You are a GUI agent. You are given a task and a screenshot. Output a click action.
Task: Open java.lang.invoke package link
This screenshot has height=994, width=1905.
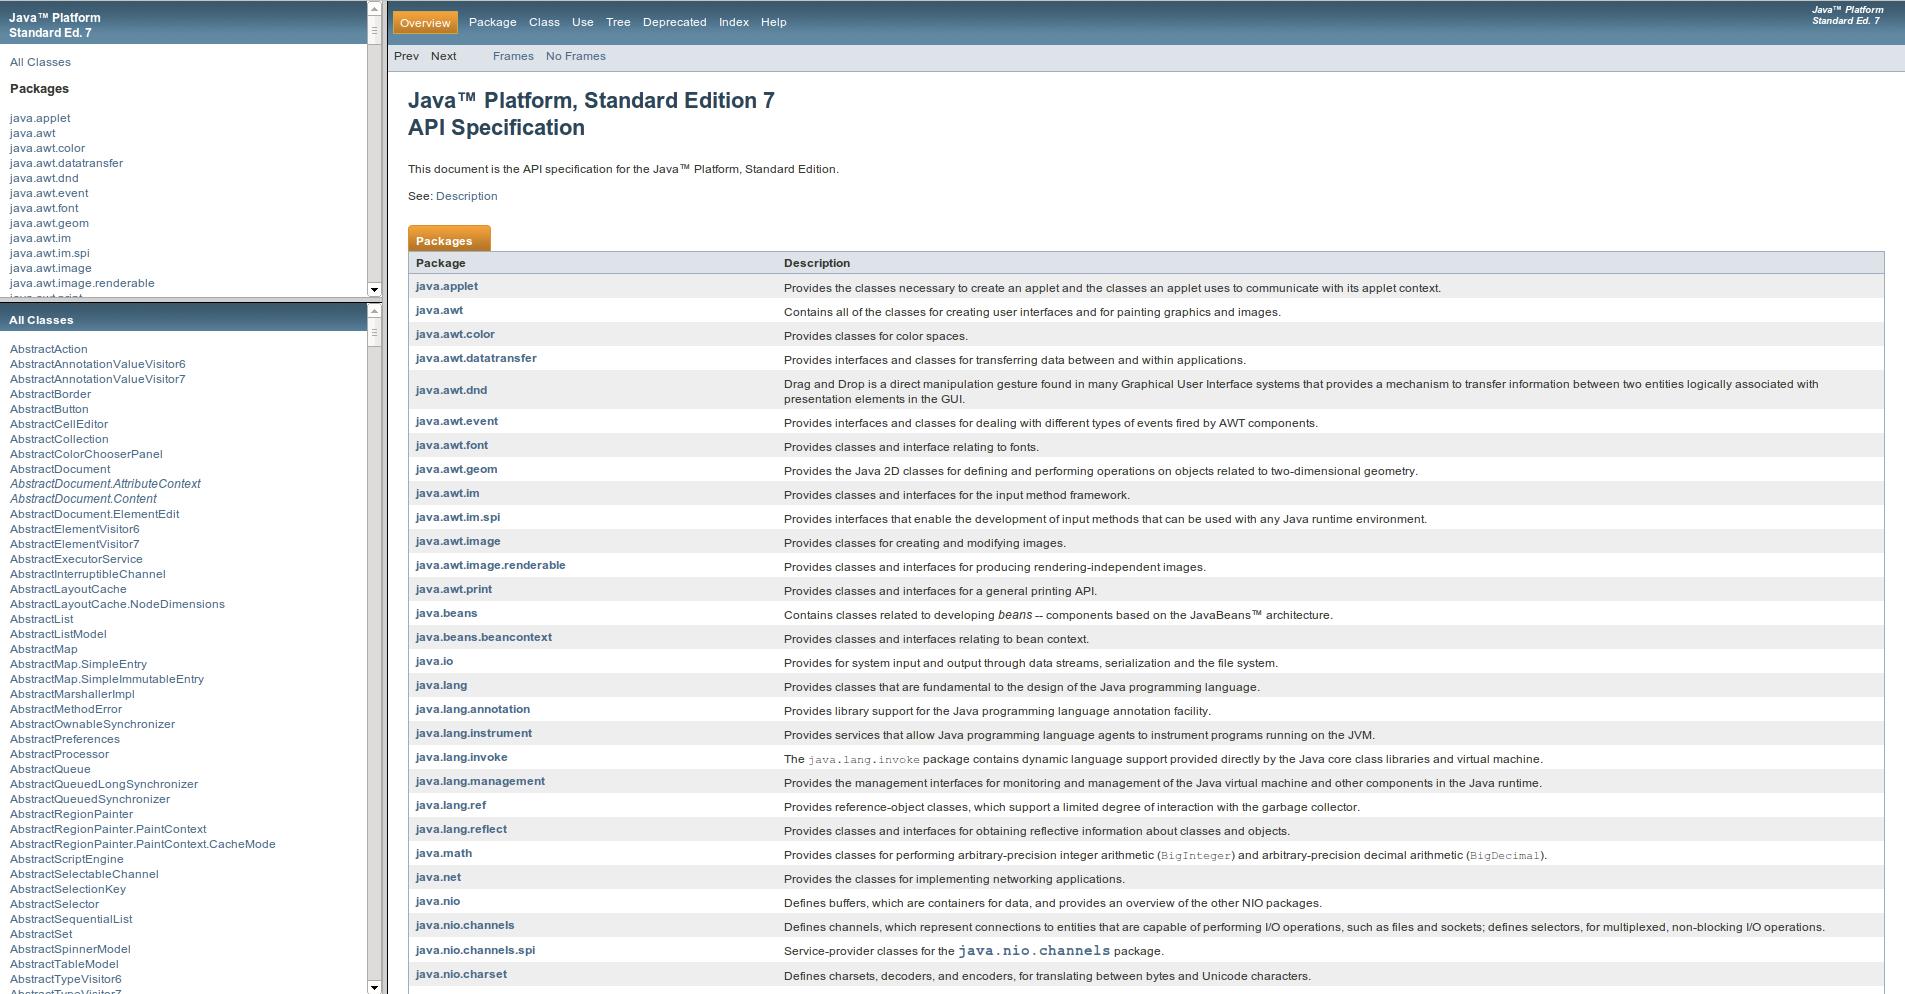pyautogui.click(x=461, y=757)
